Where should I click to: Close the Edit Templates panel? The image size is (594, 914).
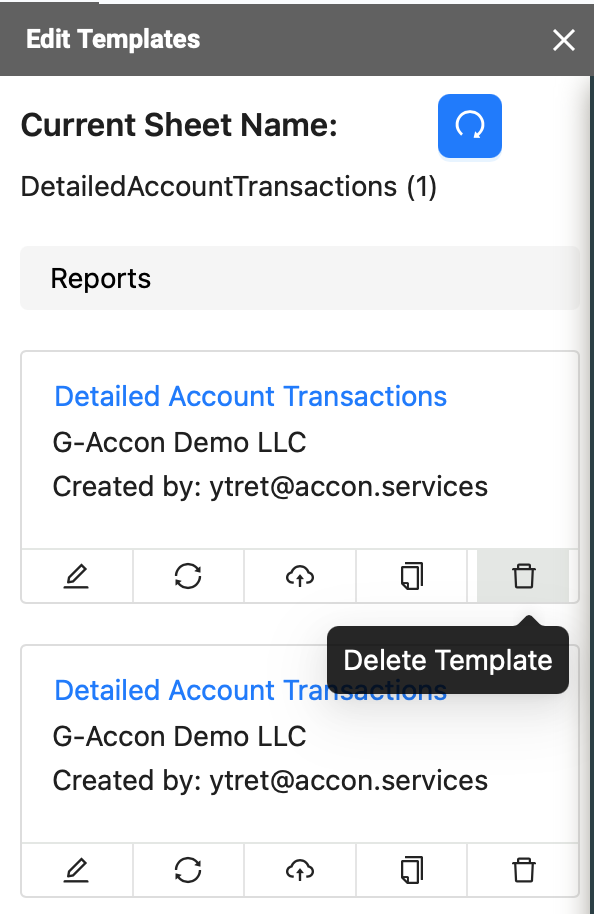point(564,40)
